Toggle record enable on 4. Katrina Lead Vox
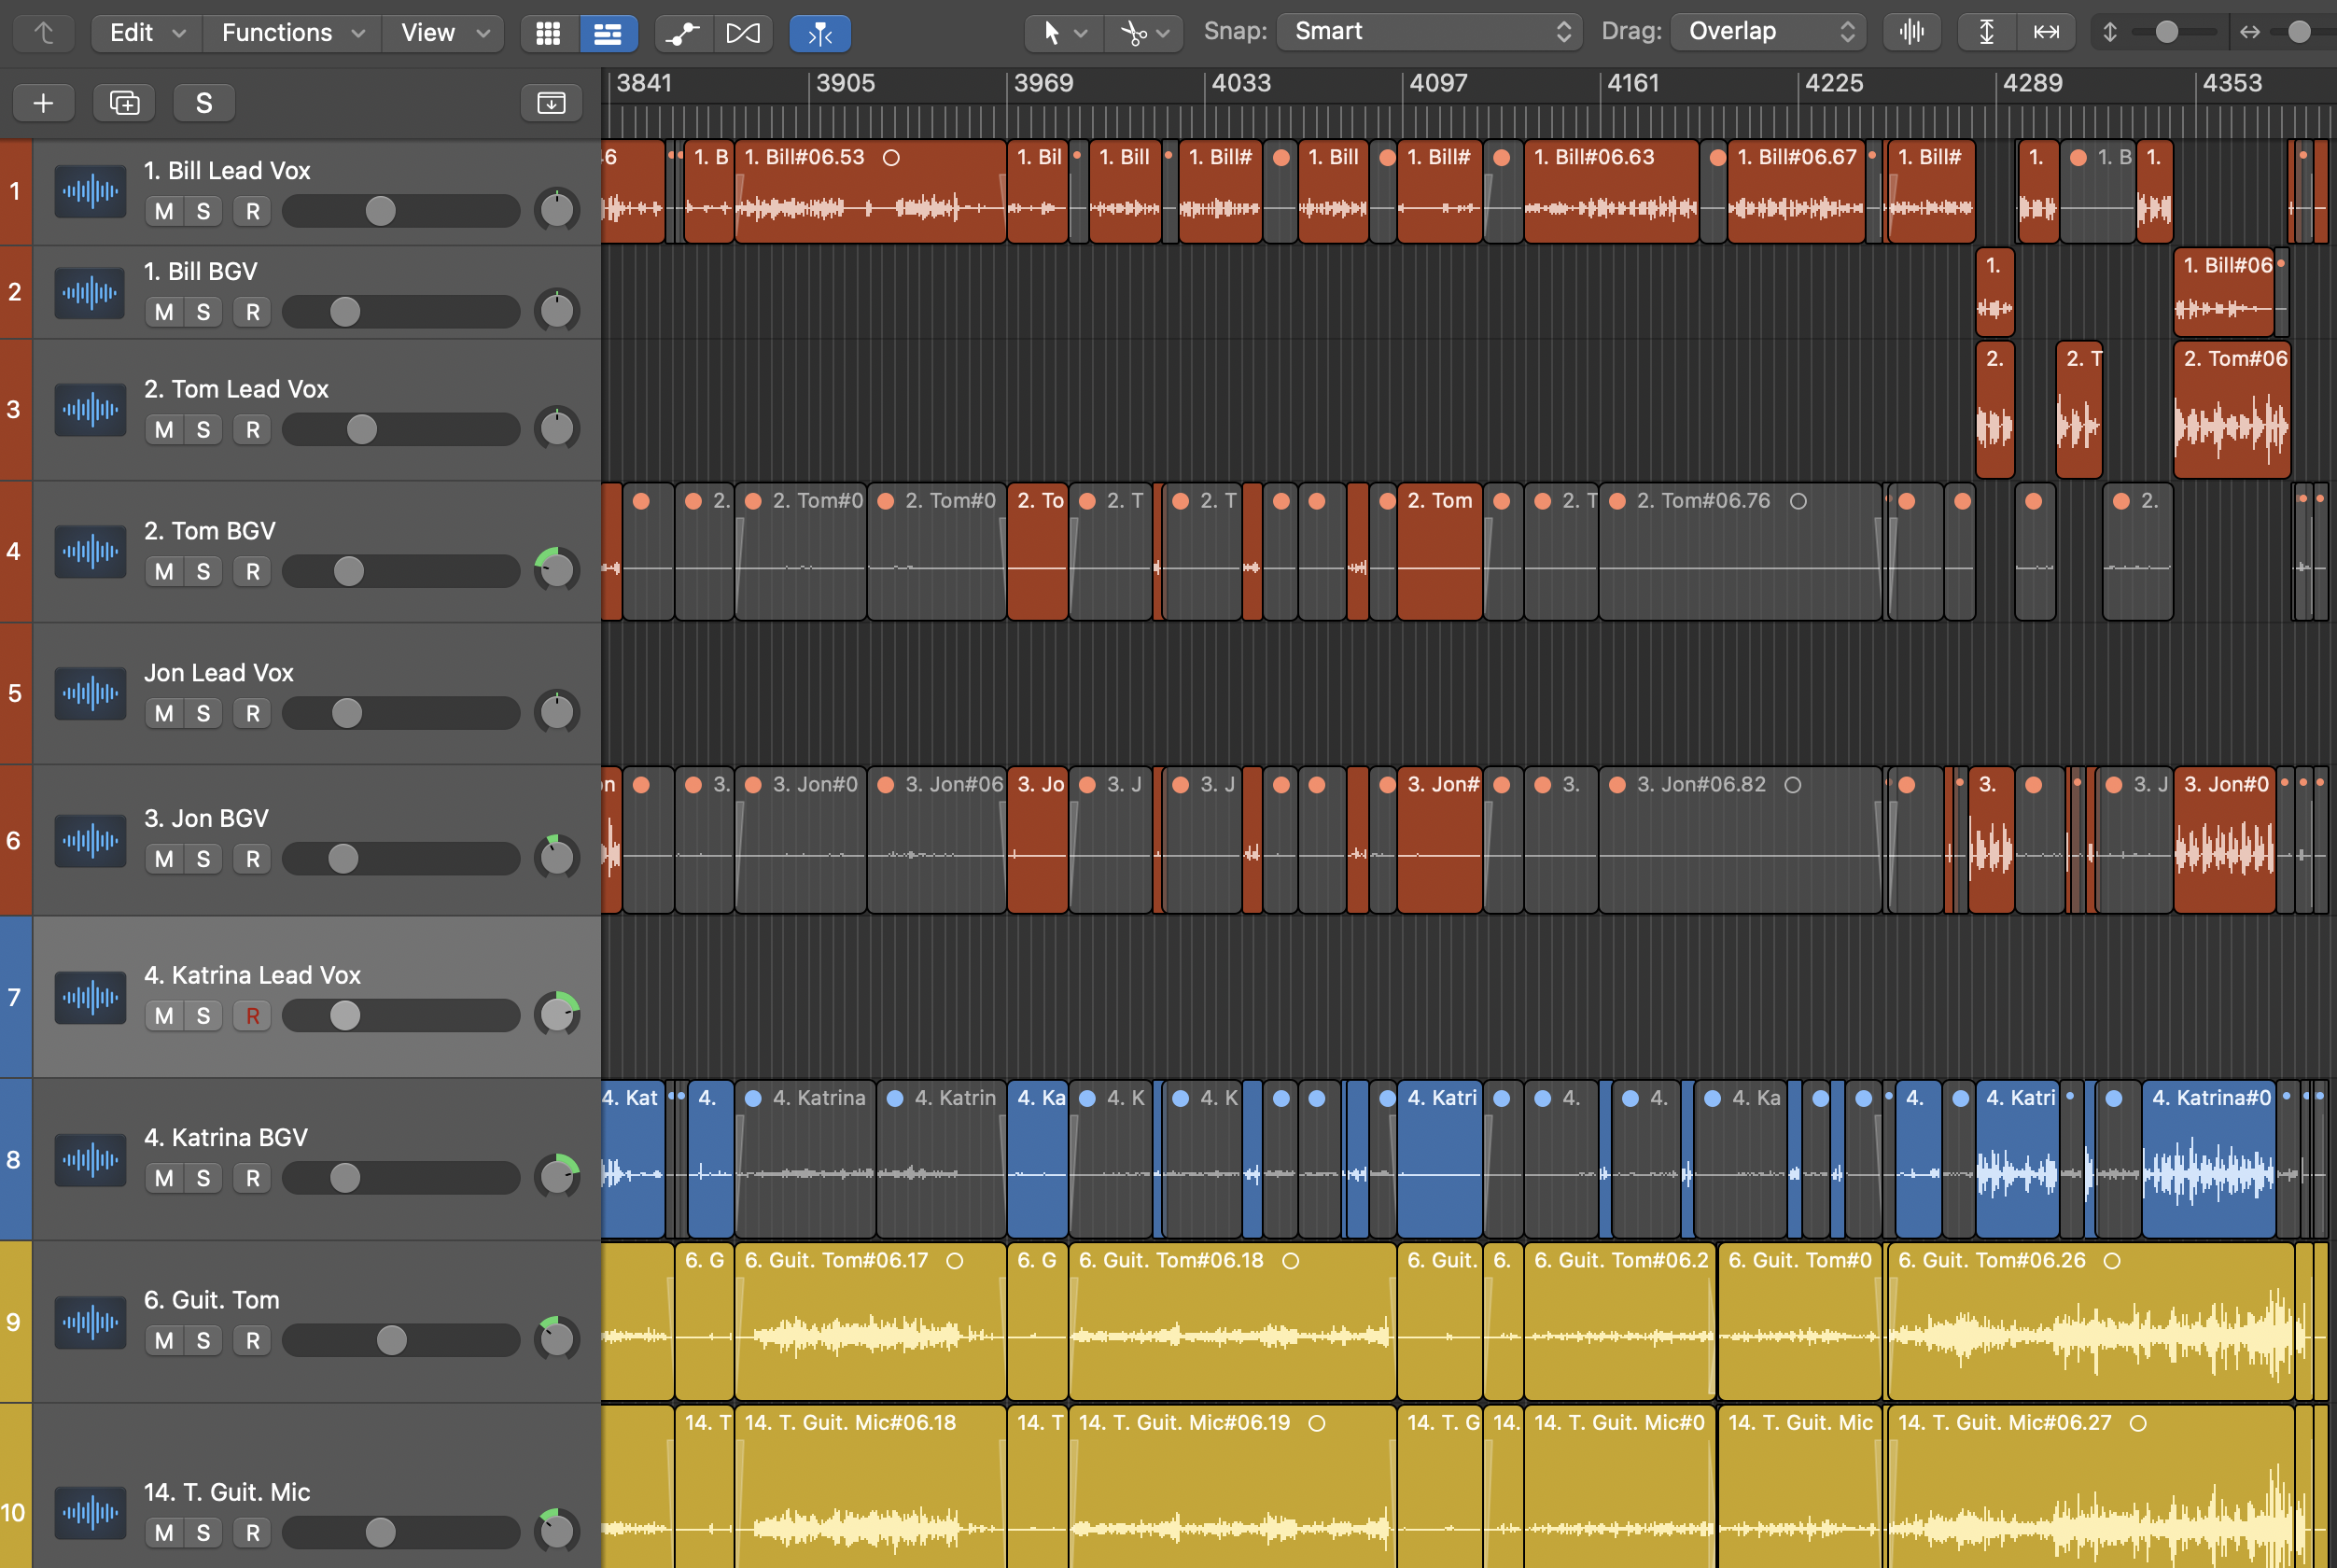The image size is (2337, 1568). (x=252, y=1016)
